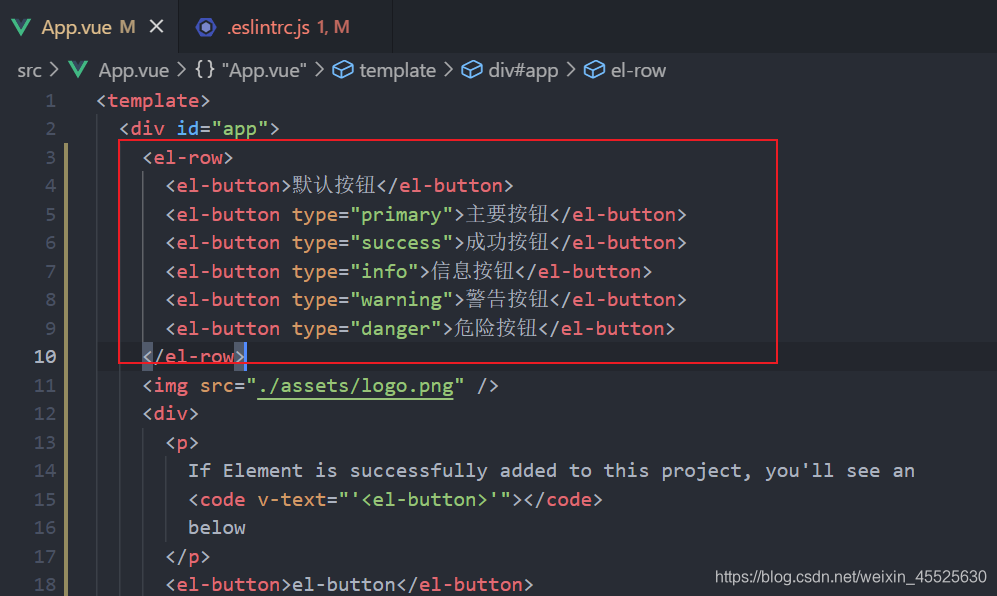
Task: Open the el-row breadcrumb dropdown
Action: click(638, 70)
